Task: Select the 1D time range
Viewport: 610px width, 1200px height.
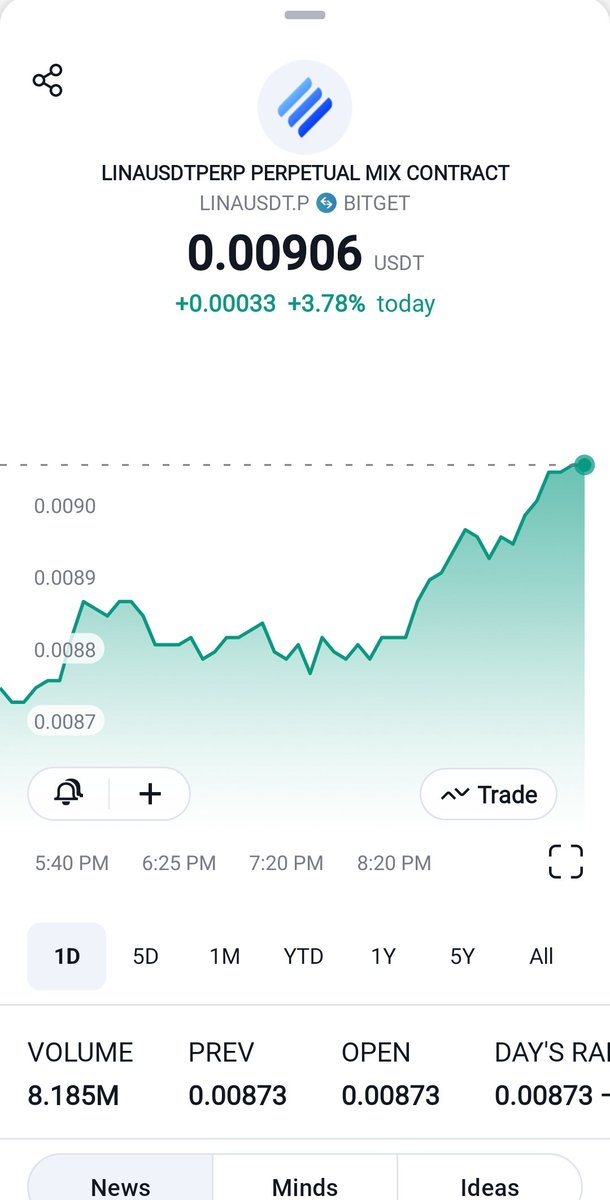Action: point(67,956)
